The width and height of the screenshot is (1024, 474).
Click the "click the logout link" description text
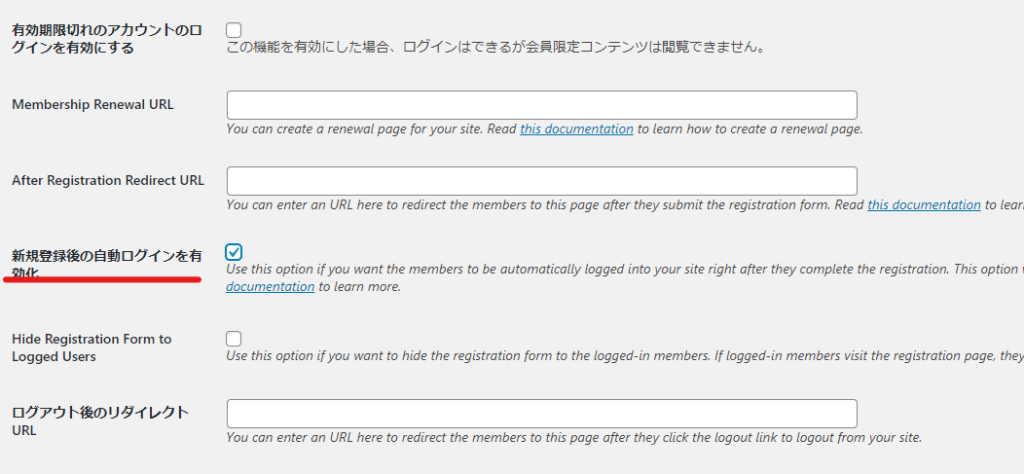[x=574, y=437]
